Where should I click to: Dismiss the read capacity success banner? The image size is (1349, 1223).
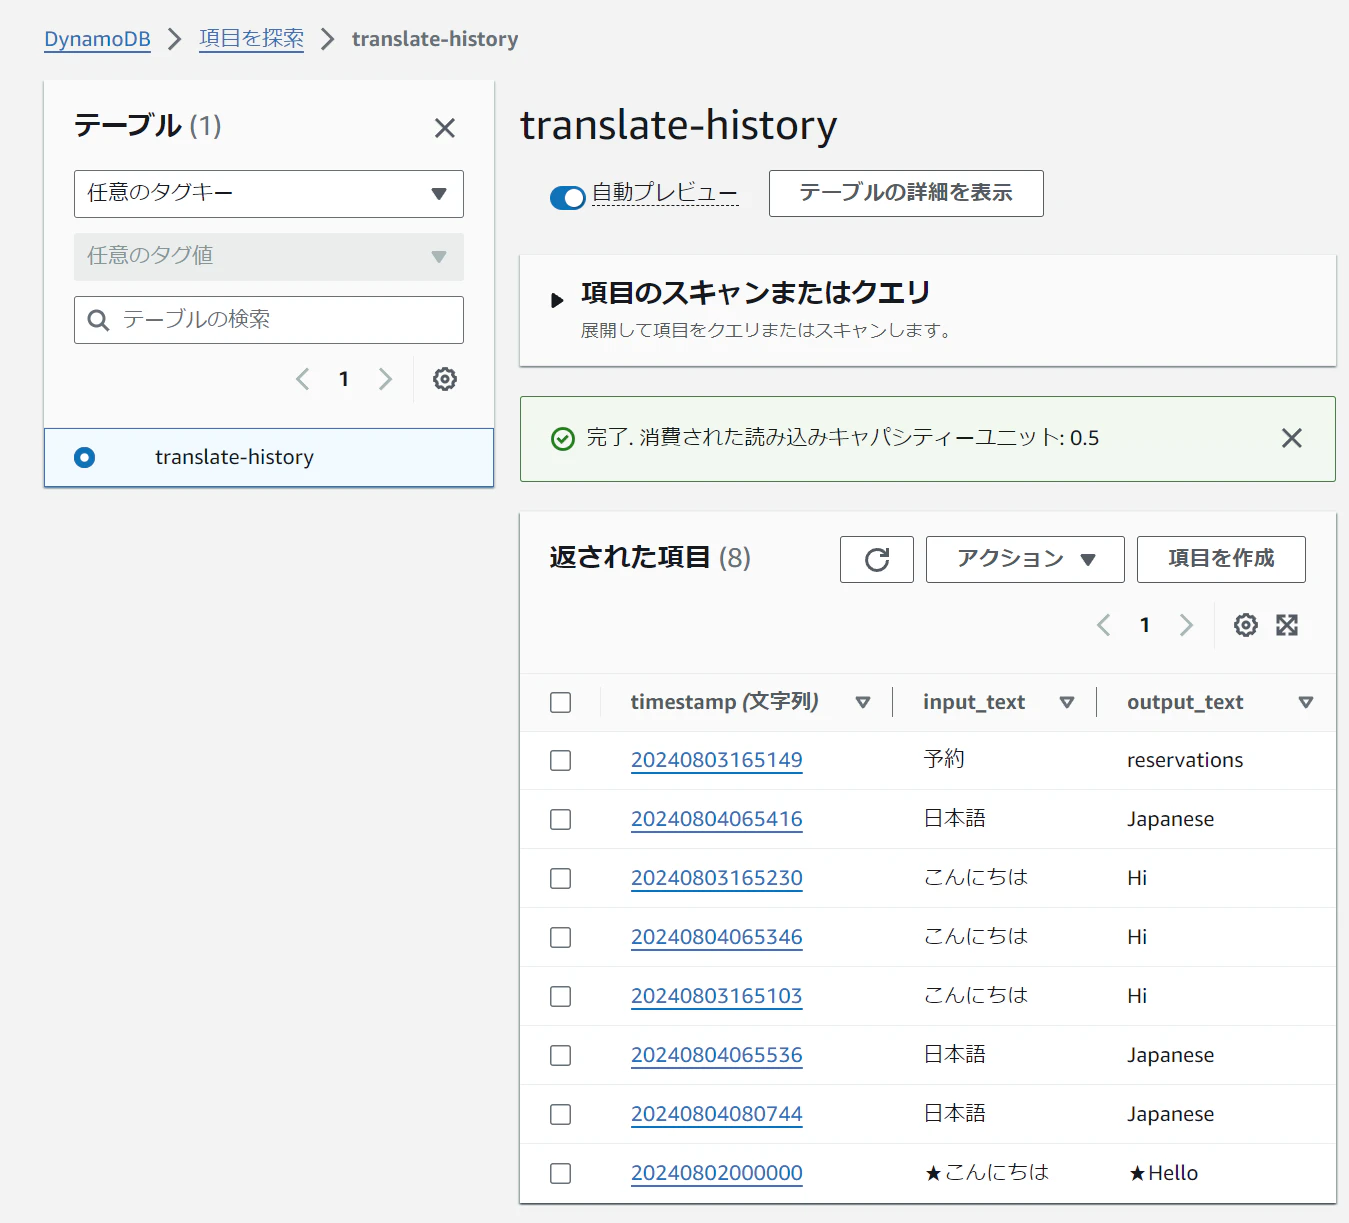[1292, 438]
